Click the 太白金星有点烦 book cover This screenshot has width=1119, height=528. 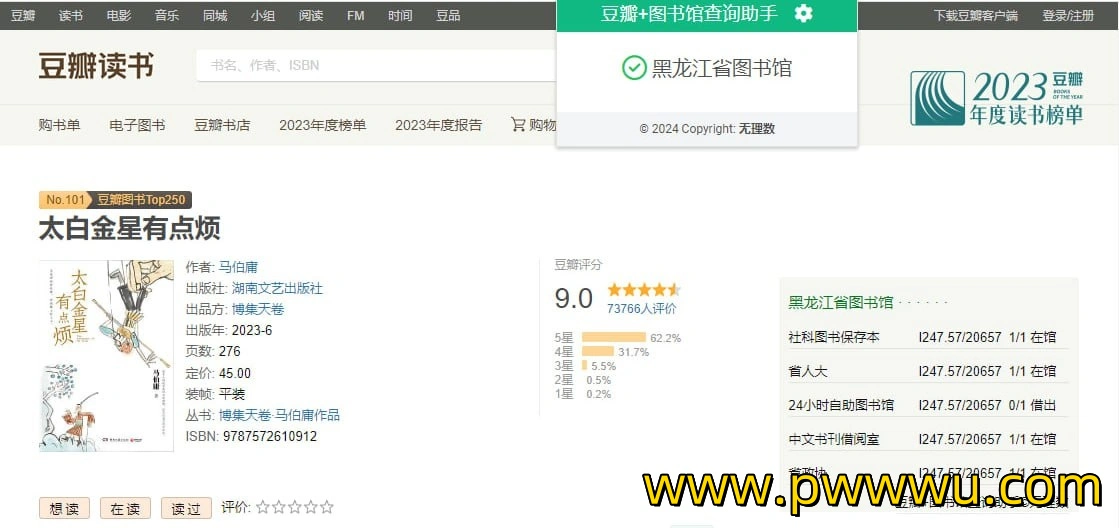[x=106, y=355]
